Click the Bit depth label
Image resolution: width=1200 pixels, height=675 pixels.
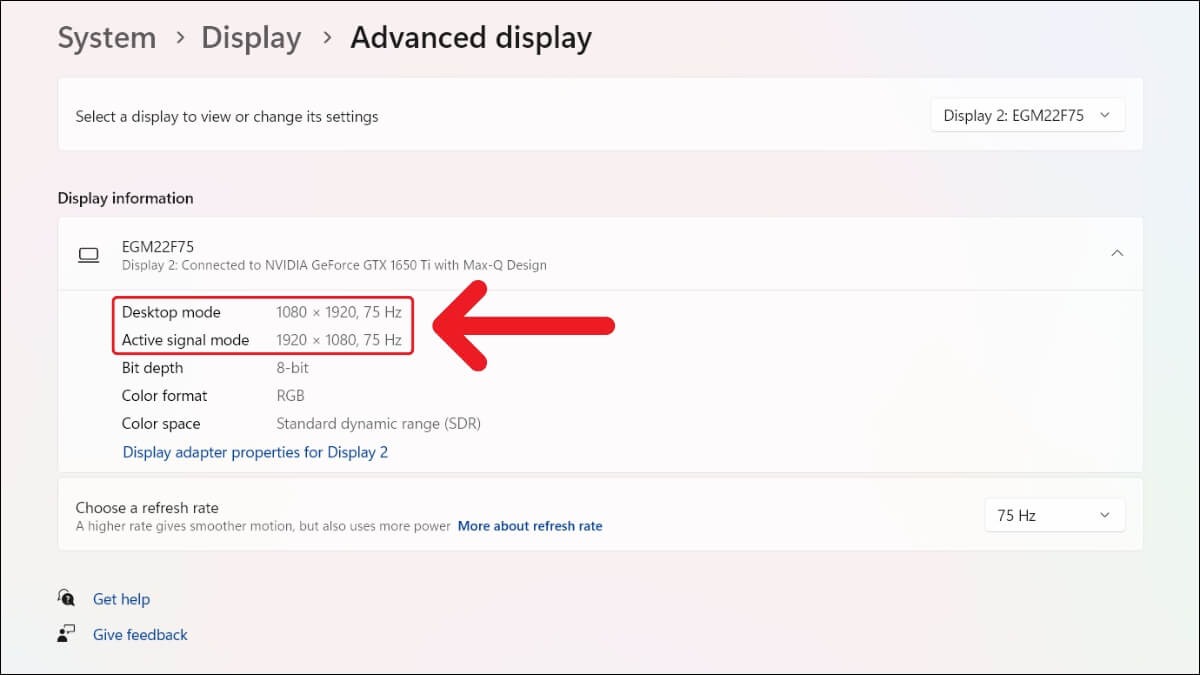pos(152,368)
